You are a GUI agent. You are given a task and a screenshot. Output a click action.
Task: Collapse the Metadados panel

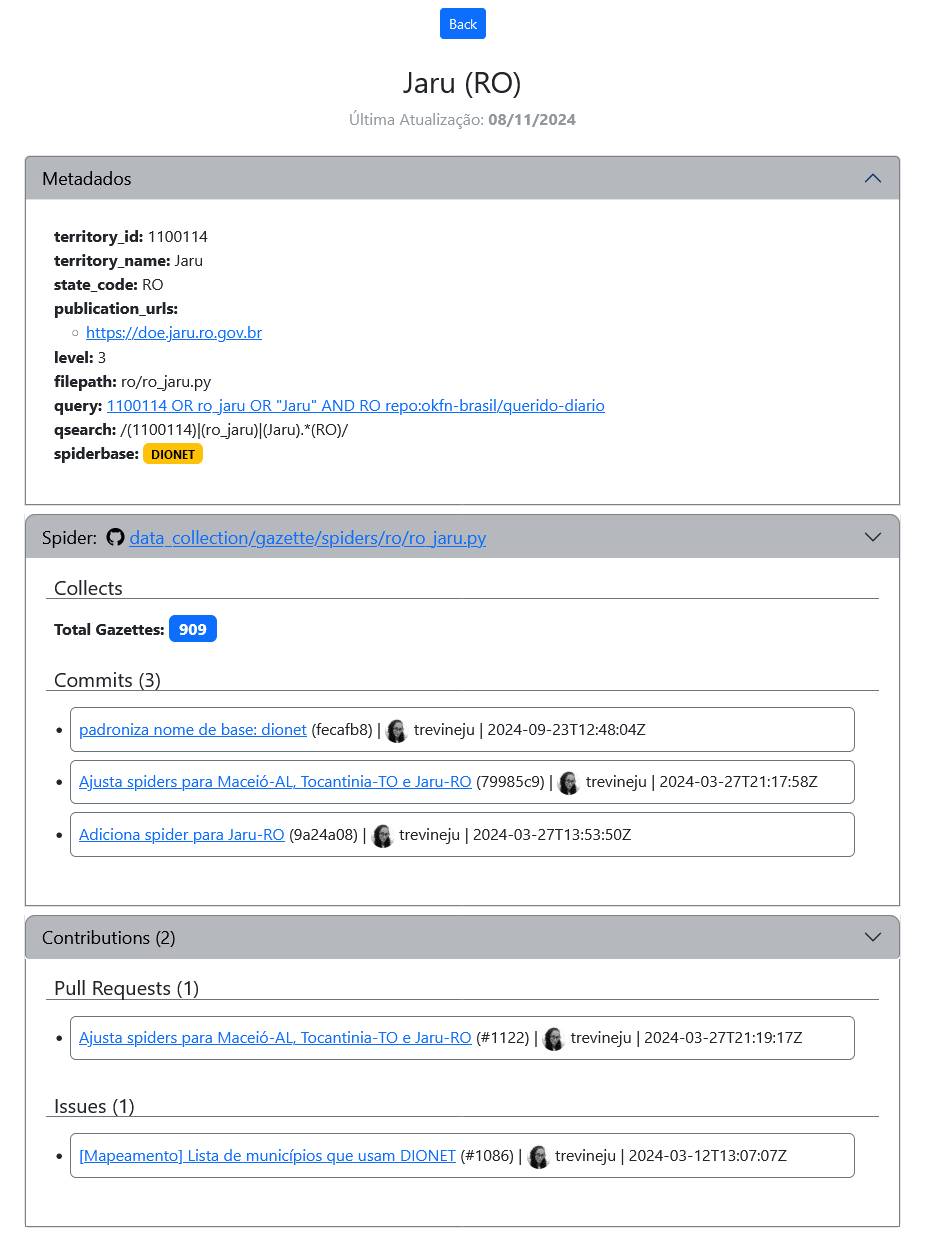tap(872, 177)
